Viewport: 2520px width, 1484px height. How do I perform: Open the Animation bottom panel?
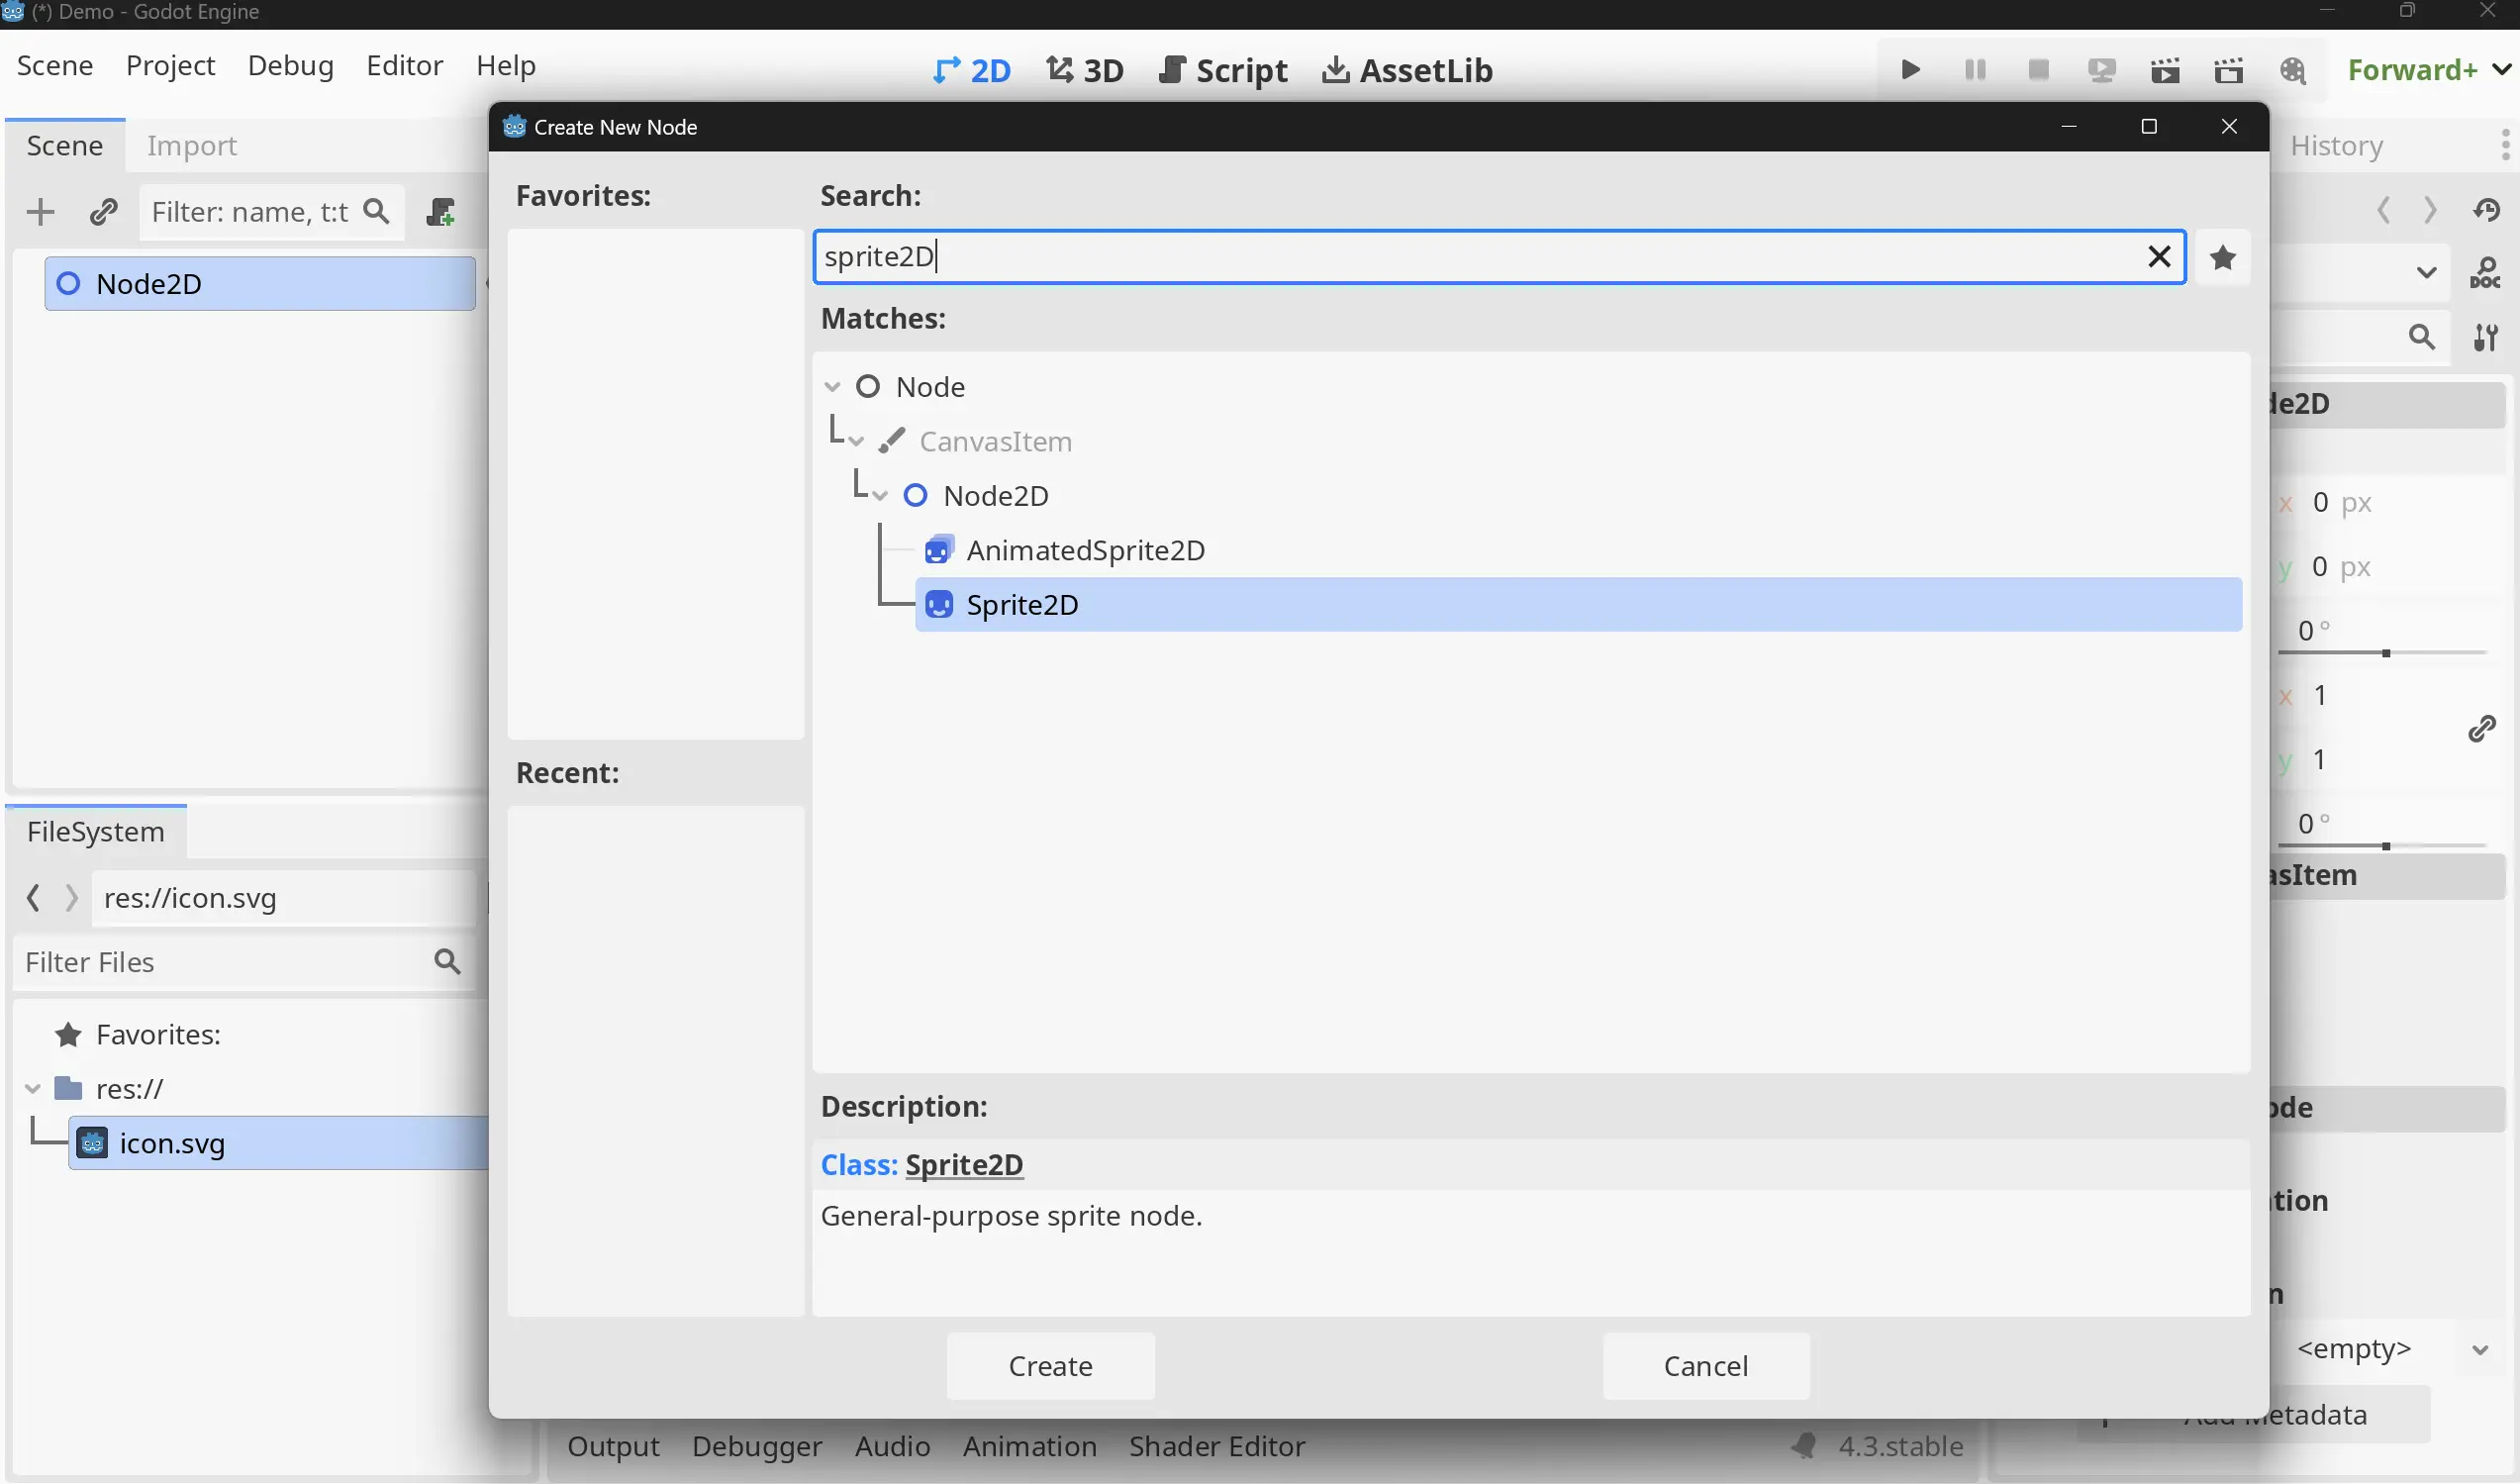[x=1030, y=1446]
